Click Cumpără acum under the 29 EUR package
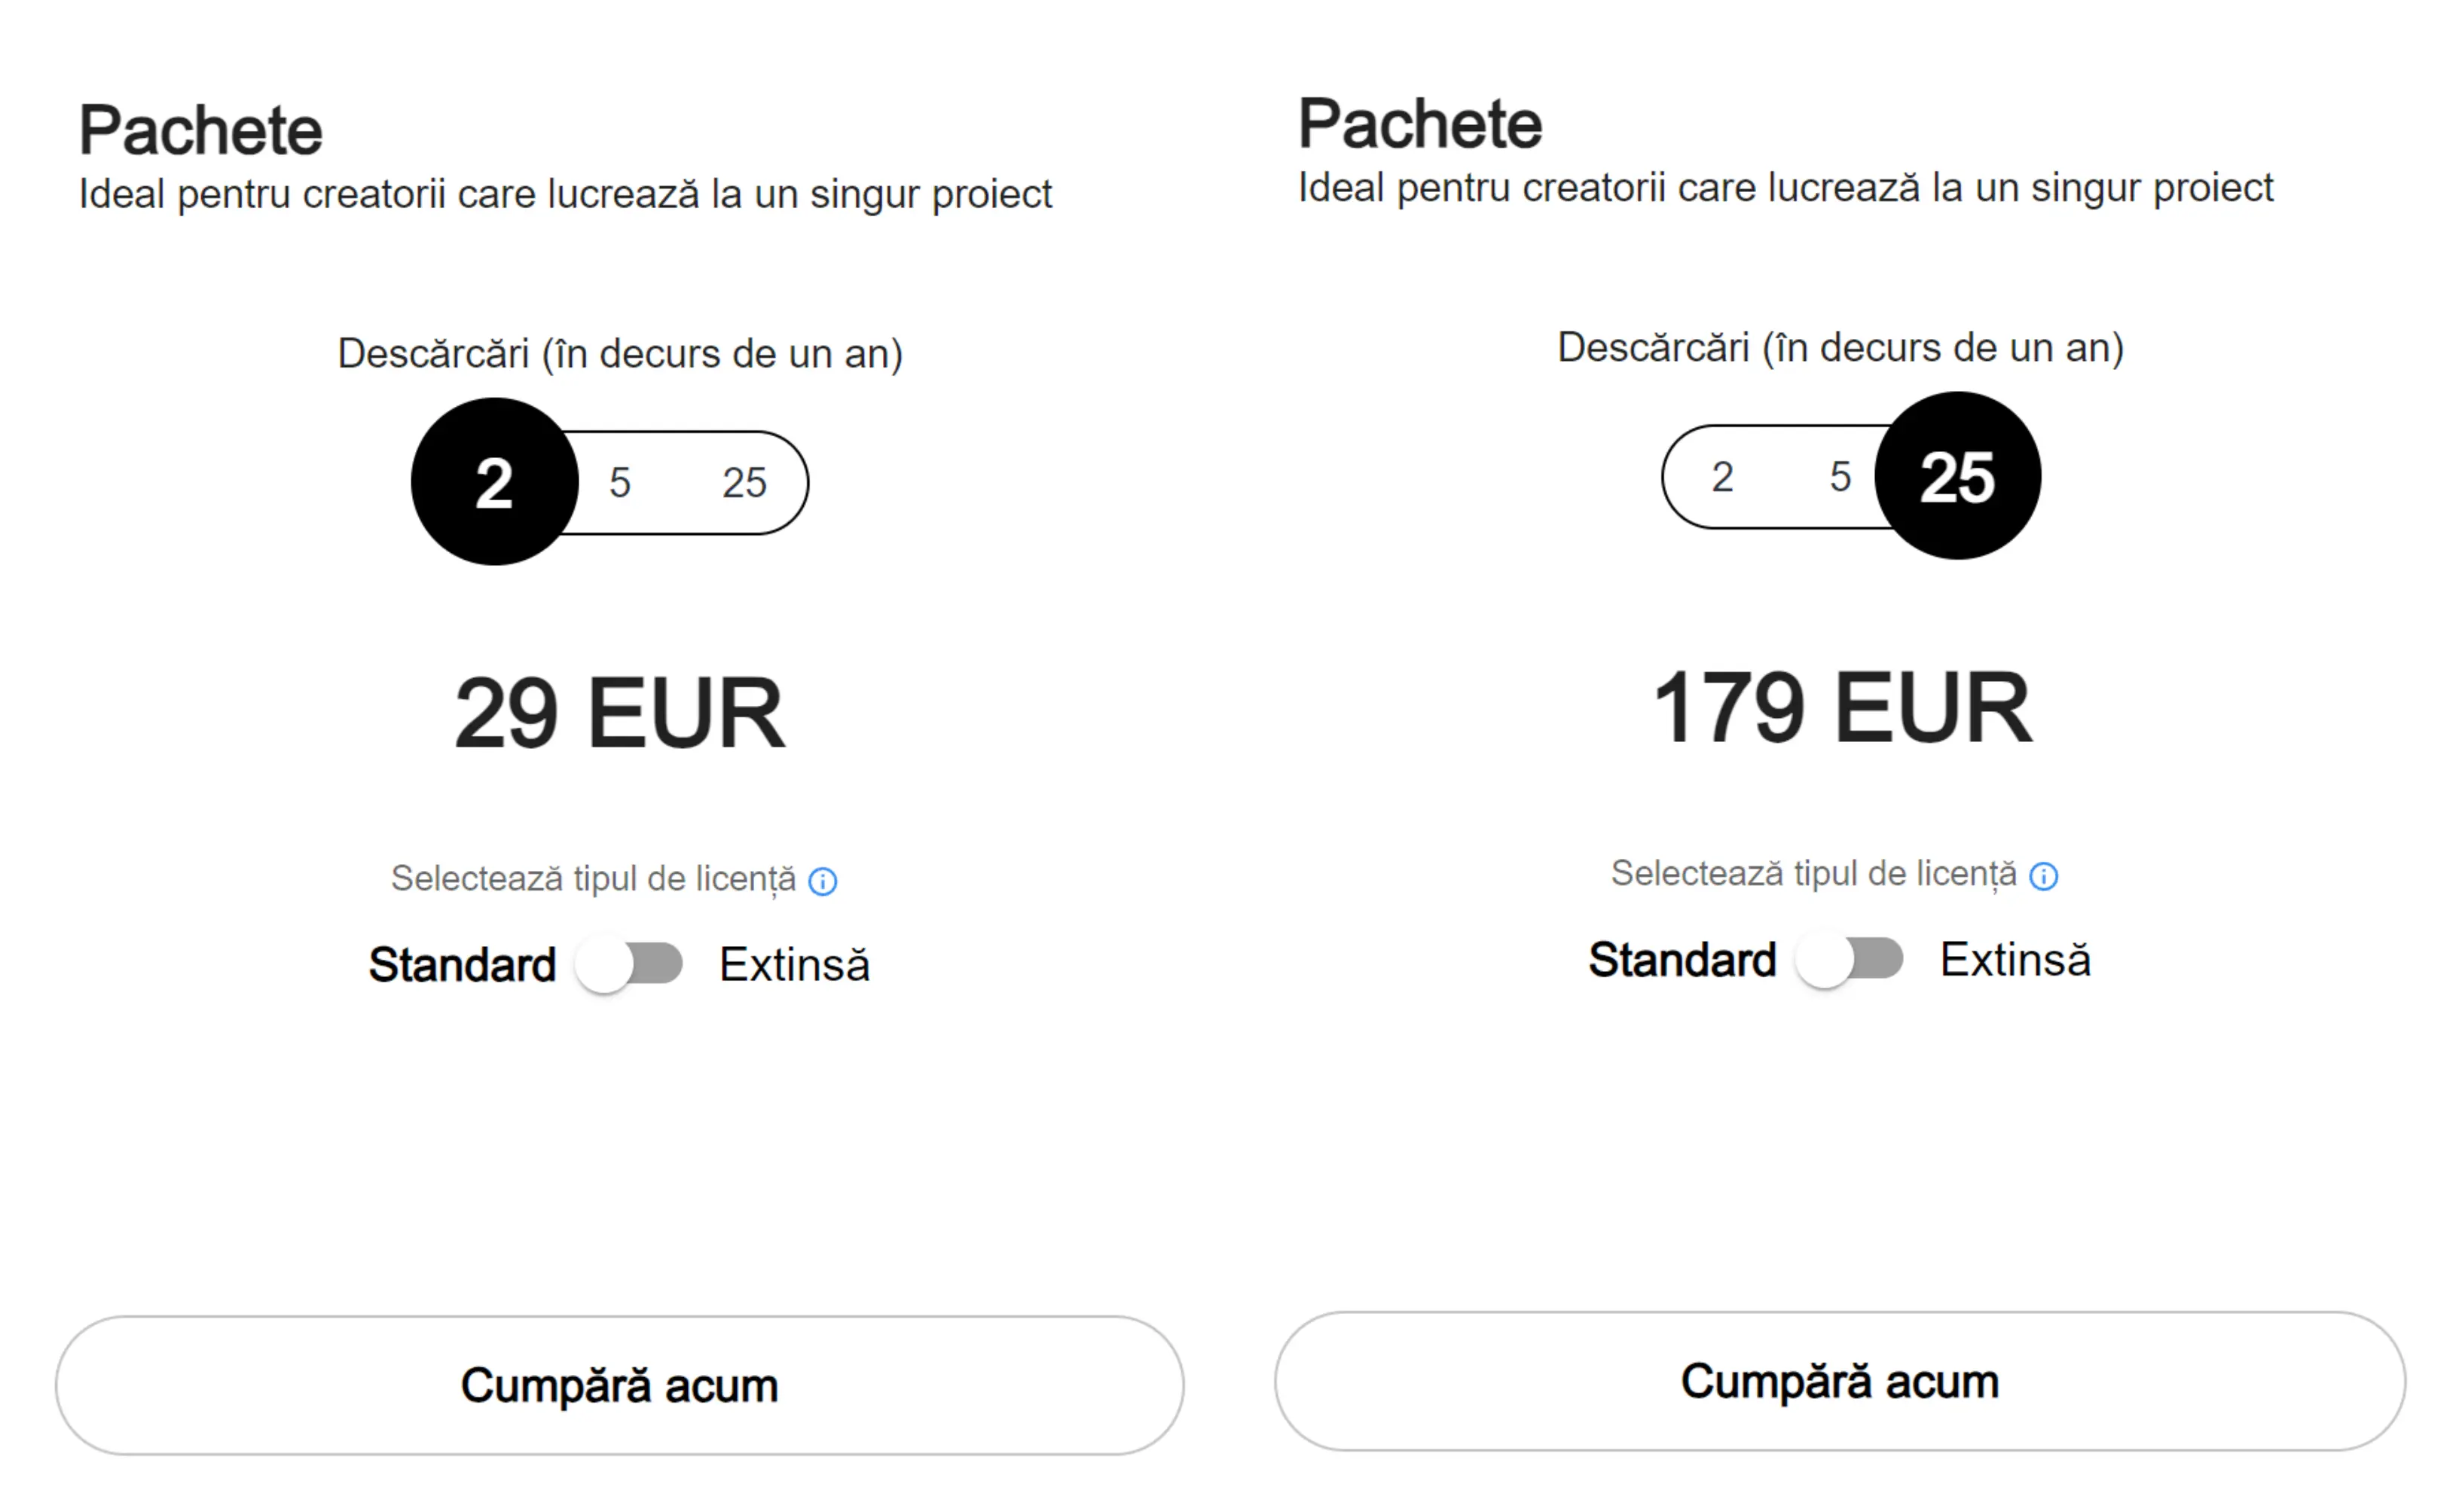This screenshot has width=2459, height=1512. pyautogui.click(x=620, y=1386)
